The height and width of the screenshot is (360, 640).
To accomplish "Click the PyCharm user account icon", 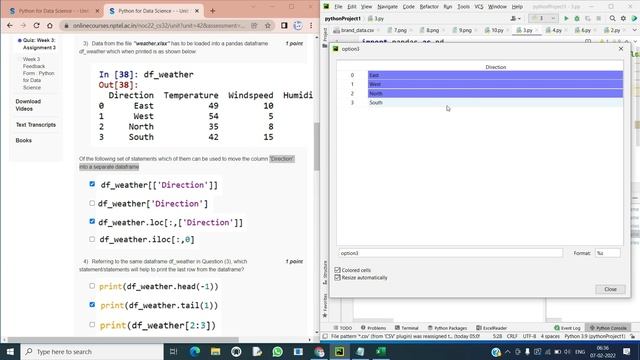I will [516, 18].
